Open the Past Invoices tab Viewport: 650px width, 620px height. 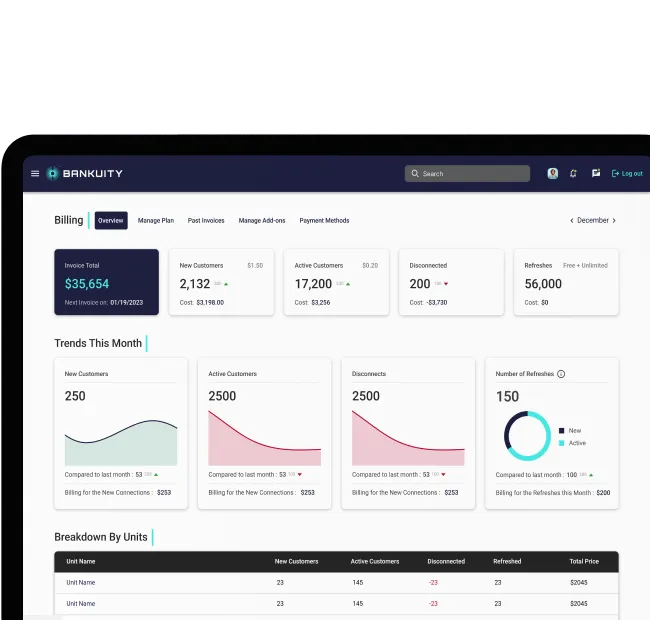point(206,221)
